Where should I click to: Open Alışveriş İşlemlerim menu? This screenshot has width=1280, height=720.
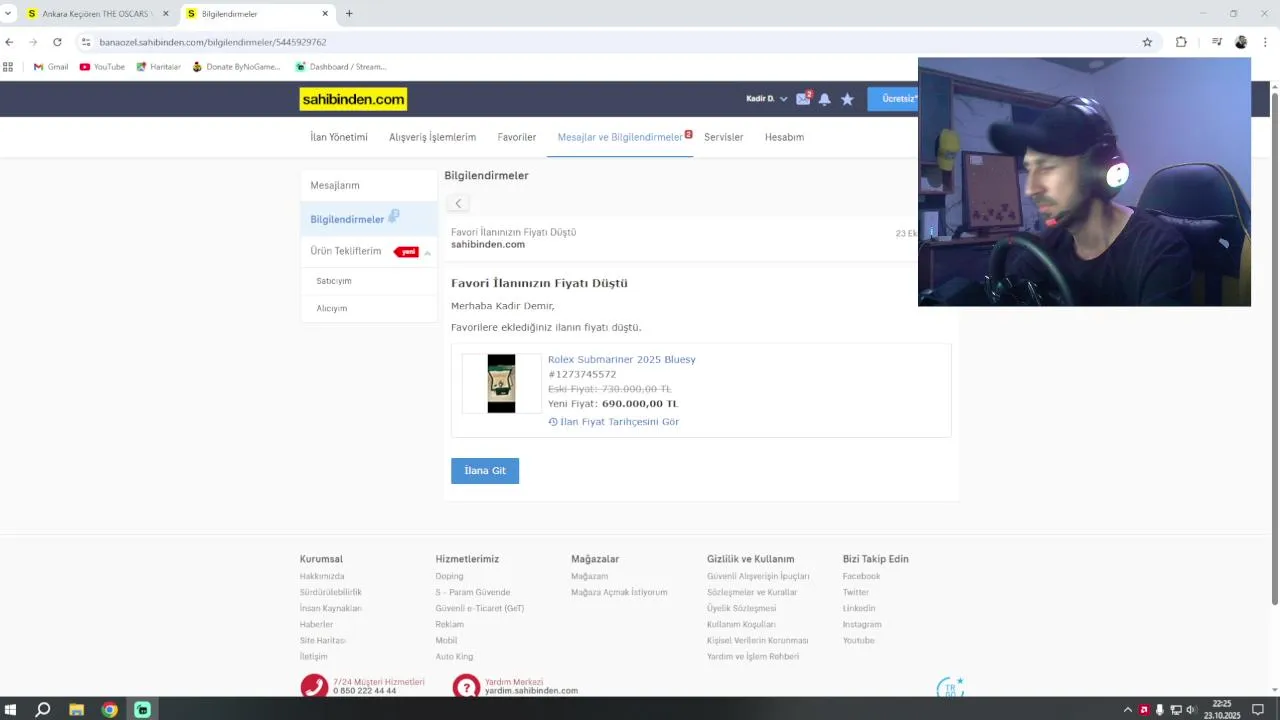(432, 137)
